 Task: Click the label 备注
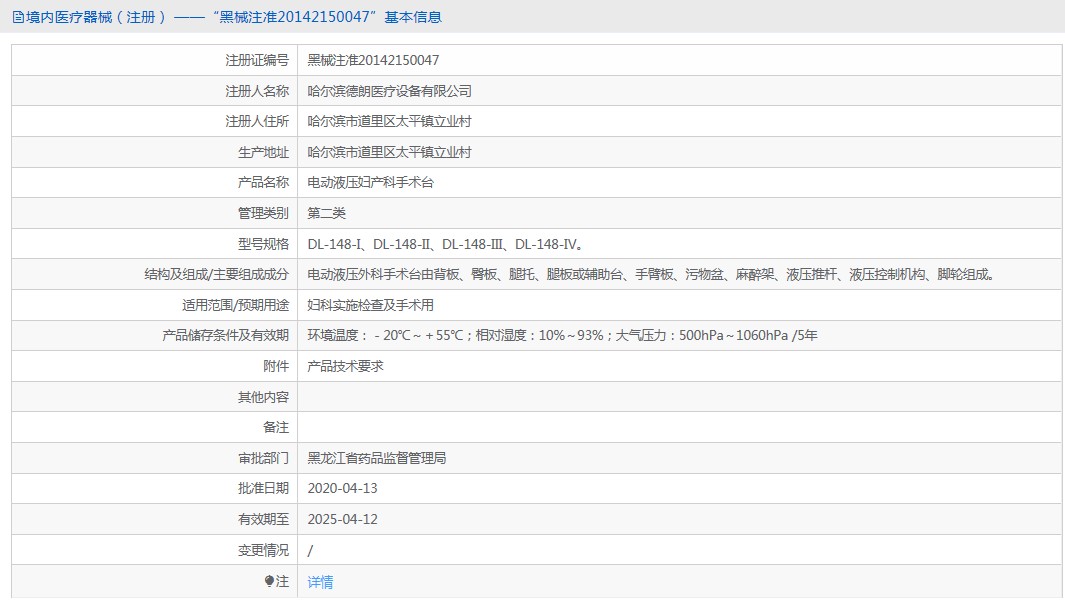[276, 427]
